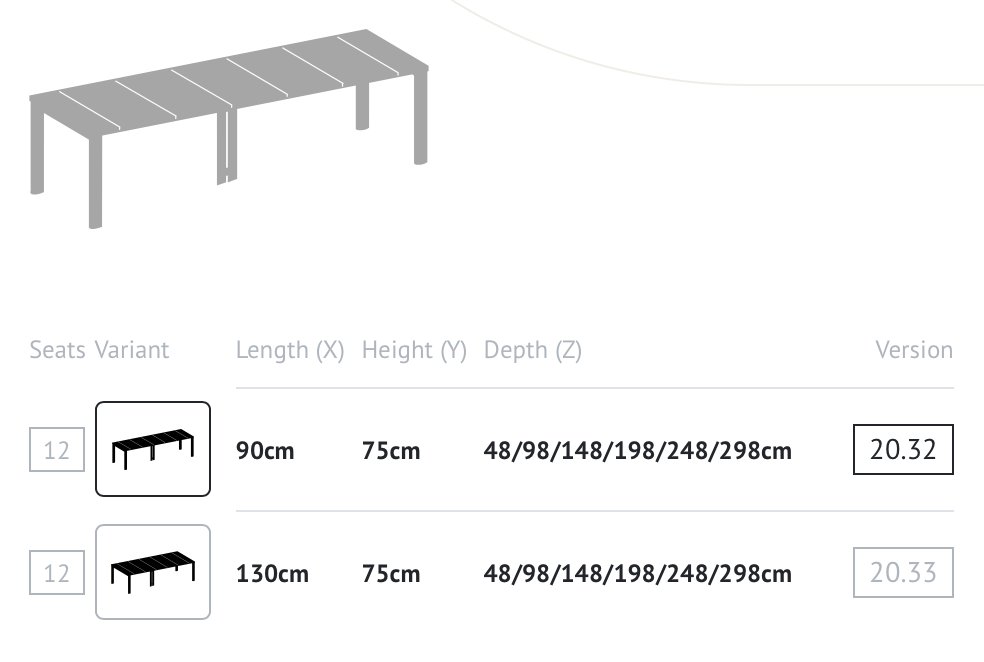Click the 130cm length value
The height and width of the screenshot is (662, 984).
272,574
